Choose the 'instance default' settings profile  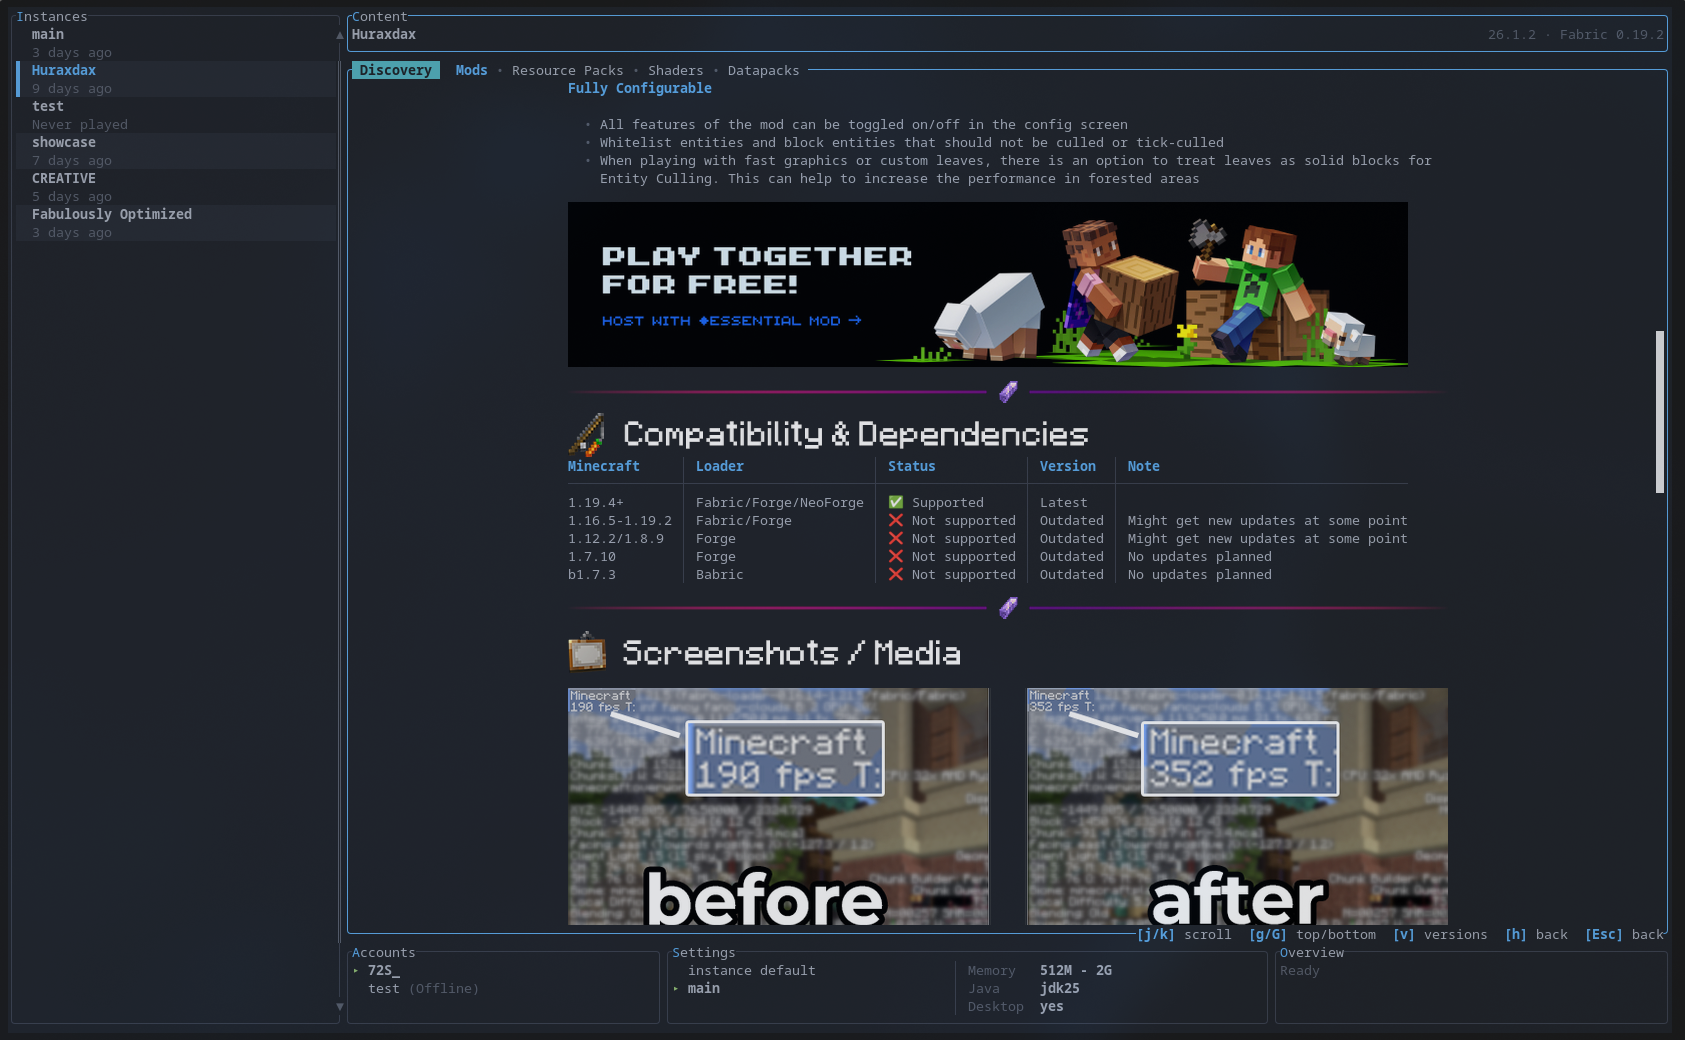click(x=752, y=970)
